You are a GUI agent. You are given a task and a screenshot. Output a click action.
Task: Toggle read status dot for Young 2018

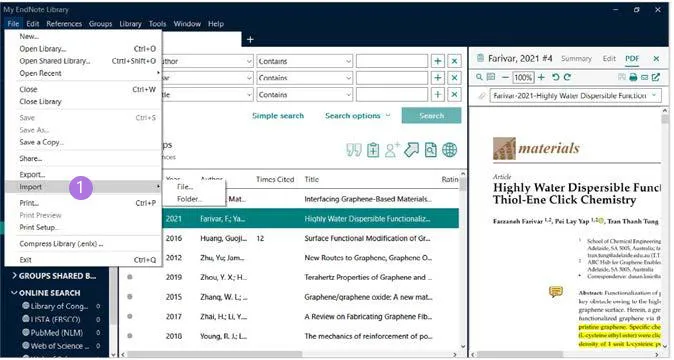click(129, 336)
